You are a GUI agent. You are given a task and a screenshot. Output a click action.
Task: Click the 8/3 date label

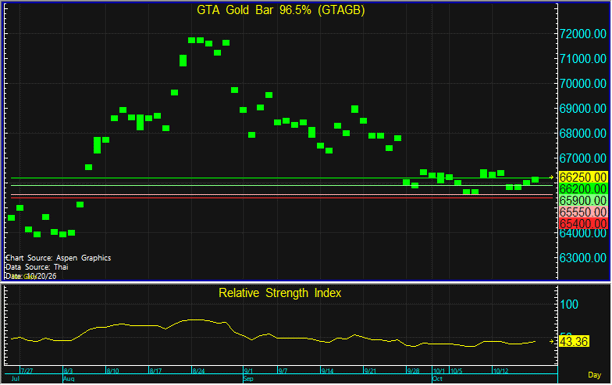pyautogui.click(x=68, y=371)
